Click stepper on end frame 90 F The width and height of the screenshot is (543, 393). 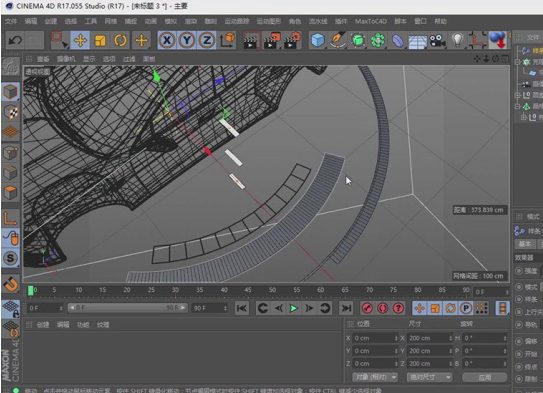(225, 308)
